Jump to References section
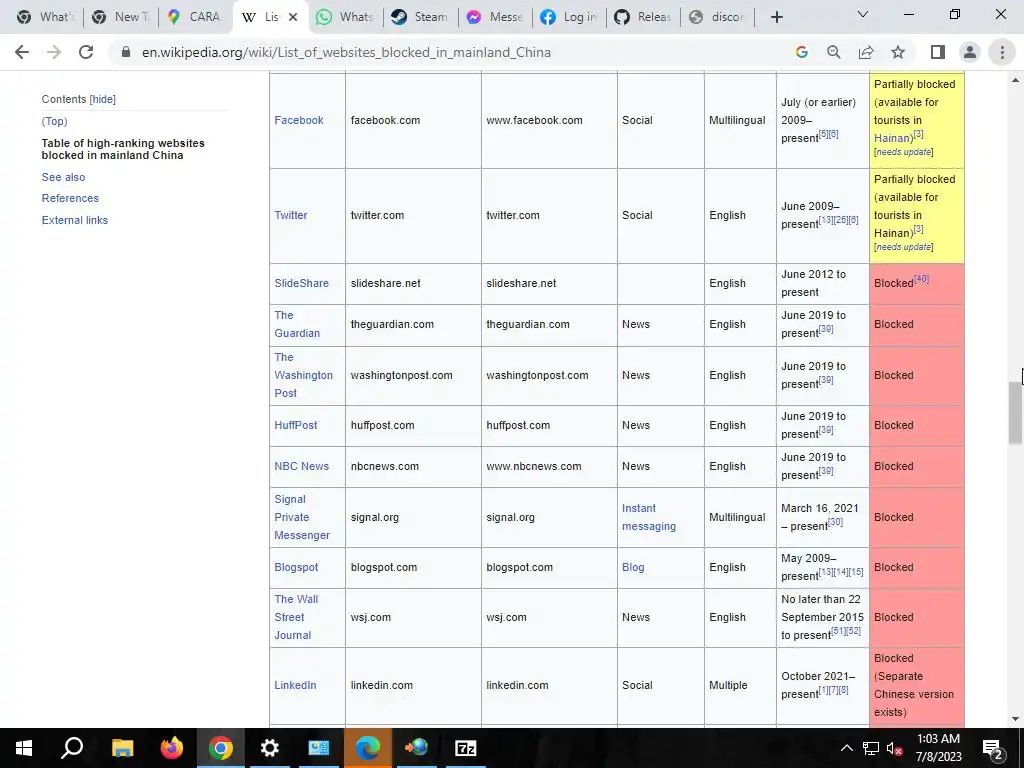1024x768 pixels. (x=70, y=199)
